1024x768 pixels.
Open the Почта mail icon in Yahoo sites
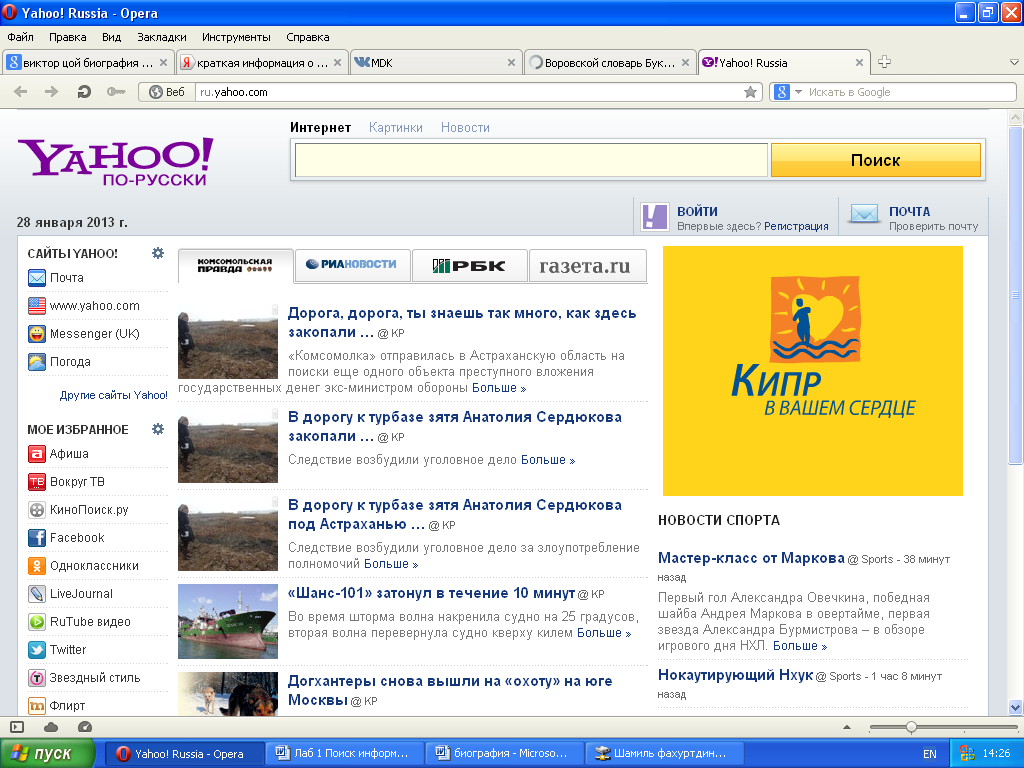(x=37, y=278)
